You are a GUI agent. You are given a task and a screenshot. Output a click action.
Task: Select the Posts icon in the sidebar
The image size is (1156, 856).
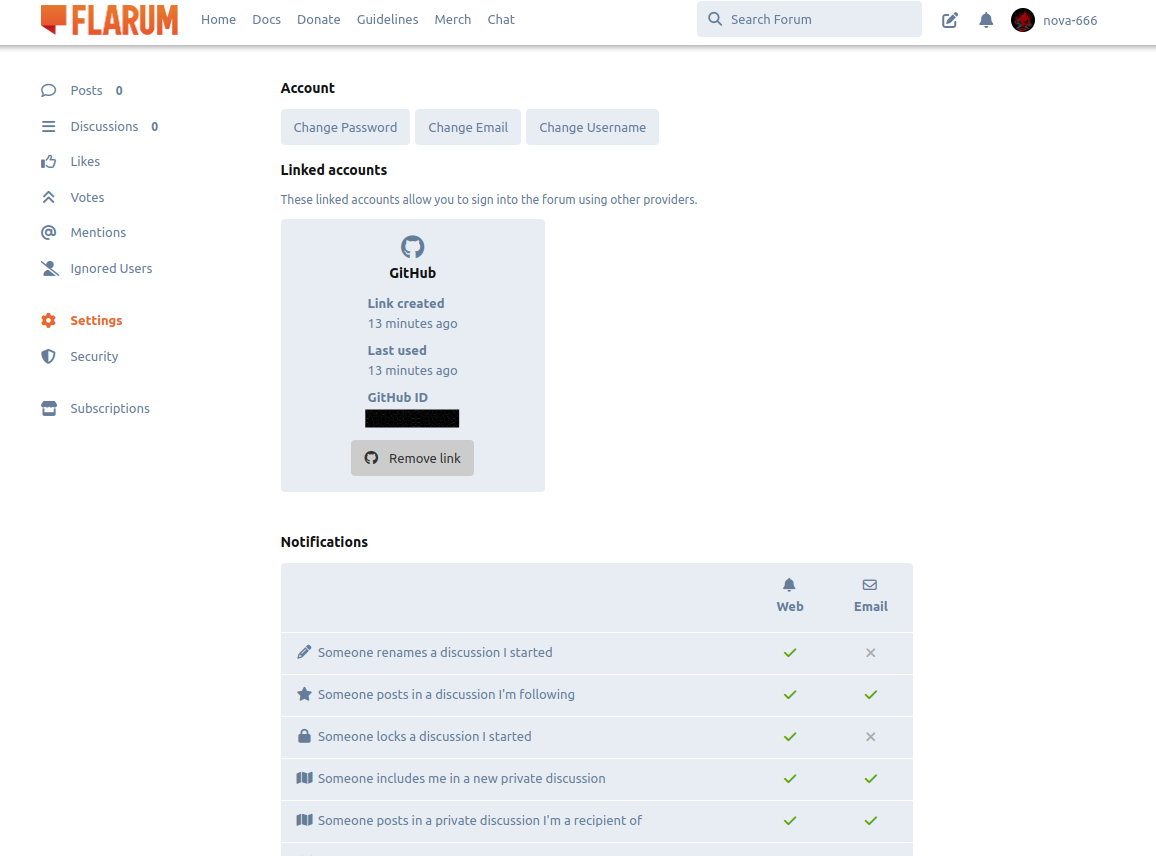click(48, 90)
